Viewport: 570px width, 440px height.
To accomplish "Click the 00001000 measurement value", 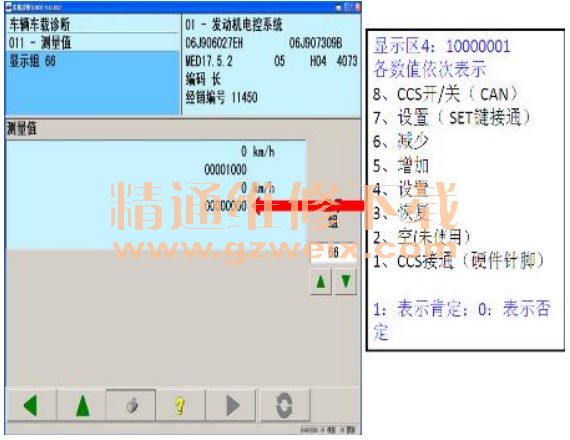I will click(x=225, y=169).
